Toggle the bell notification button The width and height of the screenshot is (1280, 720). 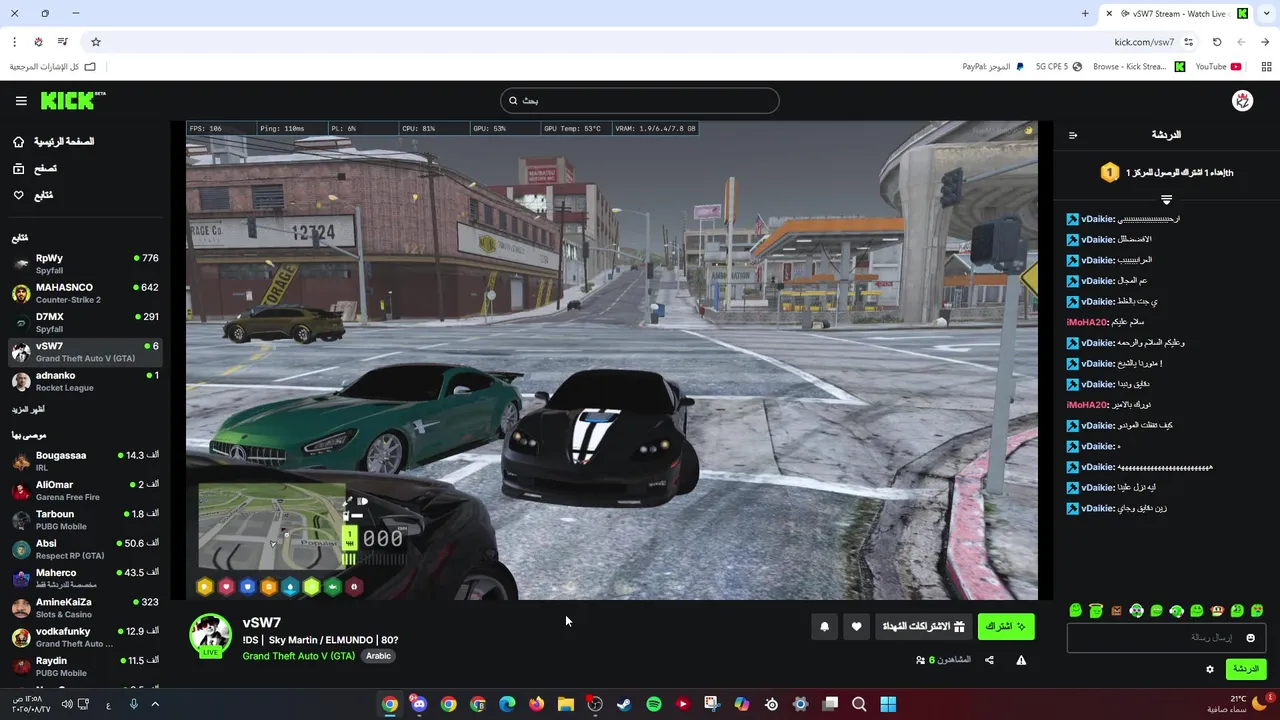pyautogui.click(x=825, y=627)
